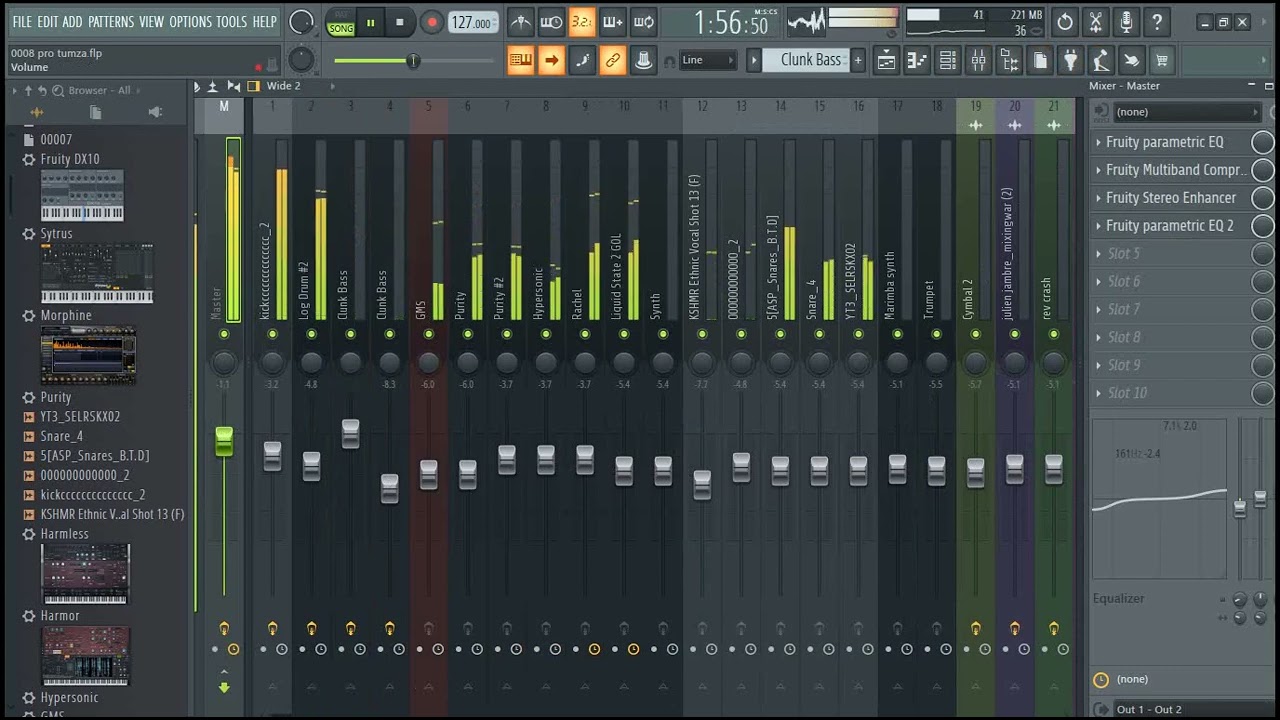Click the browser up arrow icon
The height and width of the screenshot is (720, 1280).
click(28, 90)
